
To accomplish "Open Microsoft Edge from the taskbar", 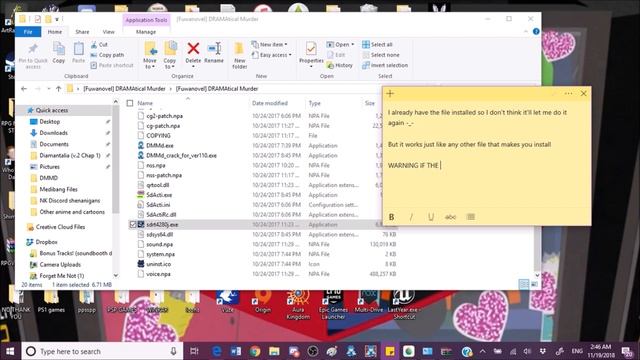I will click(x=217, y=351).
